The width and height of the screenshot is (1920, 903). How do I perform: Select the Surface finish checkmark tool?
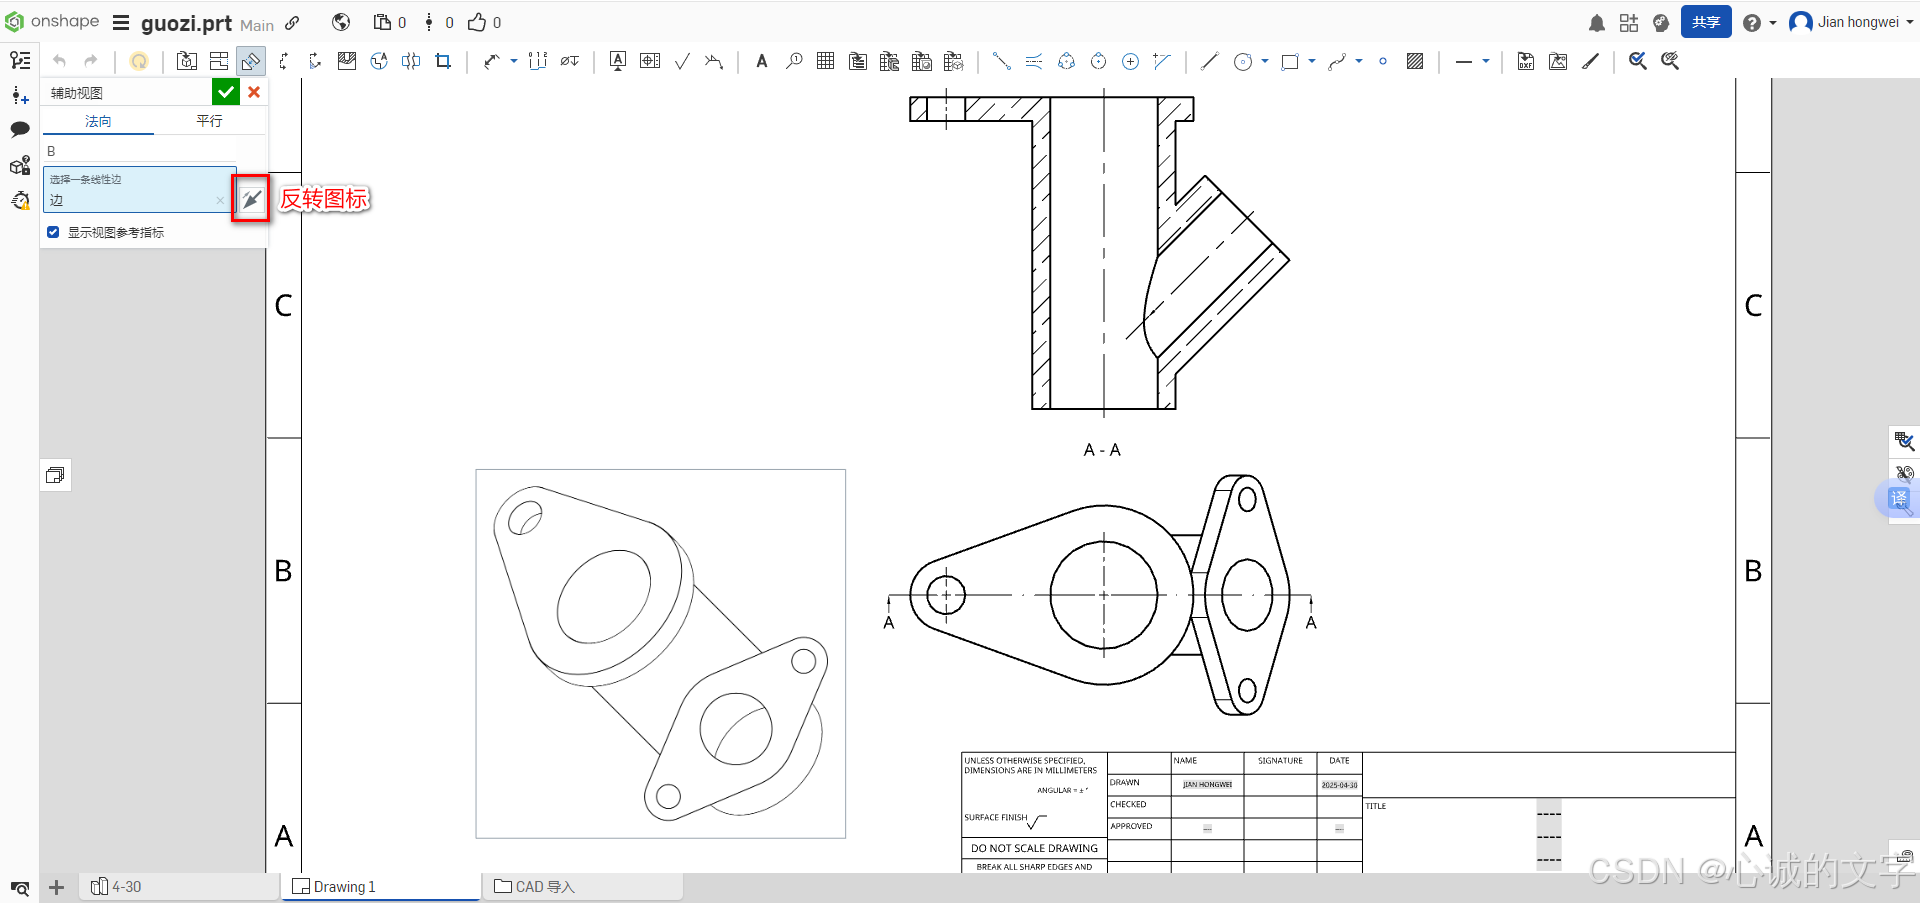(682, 61)
